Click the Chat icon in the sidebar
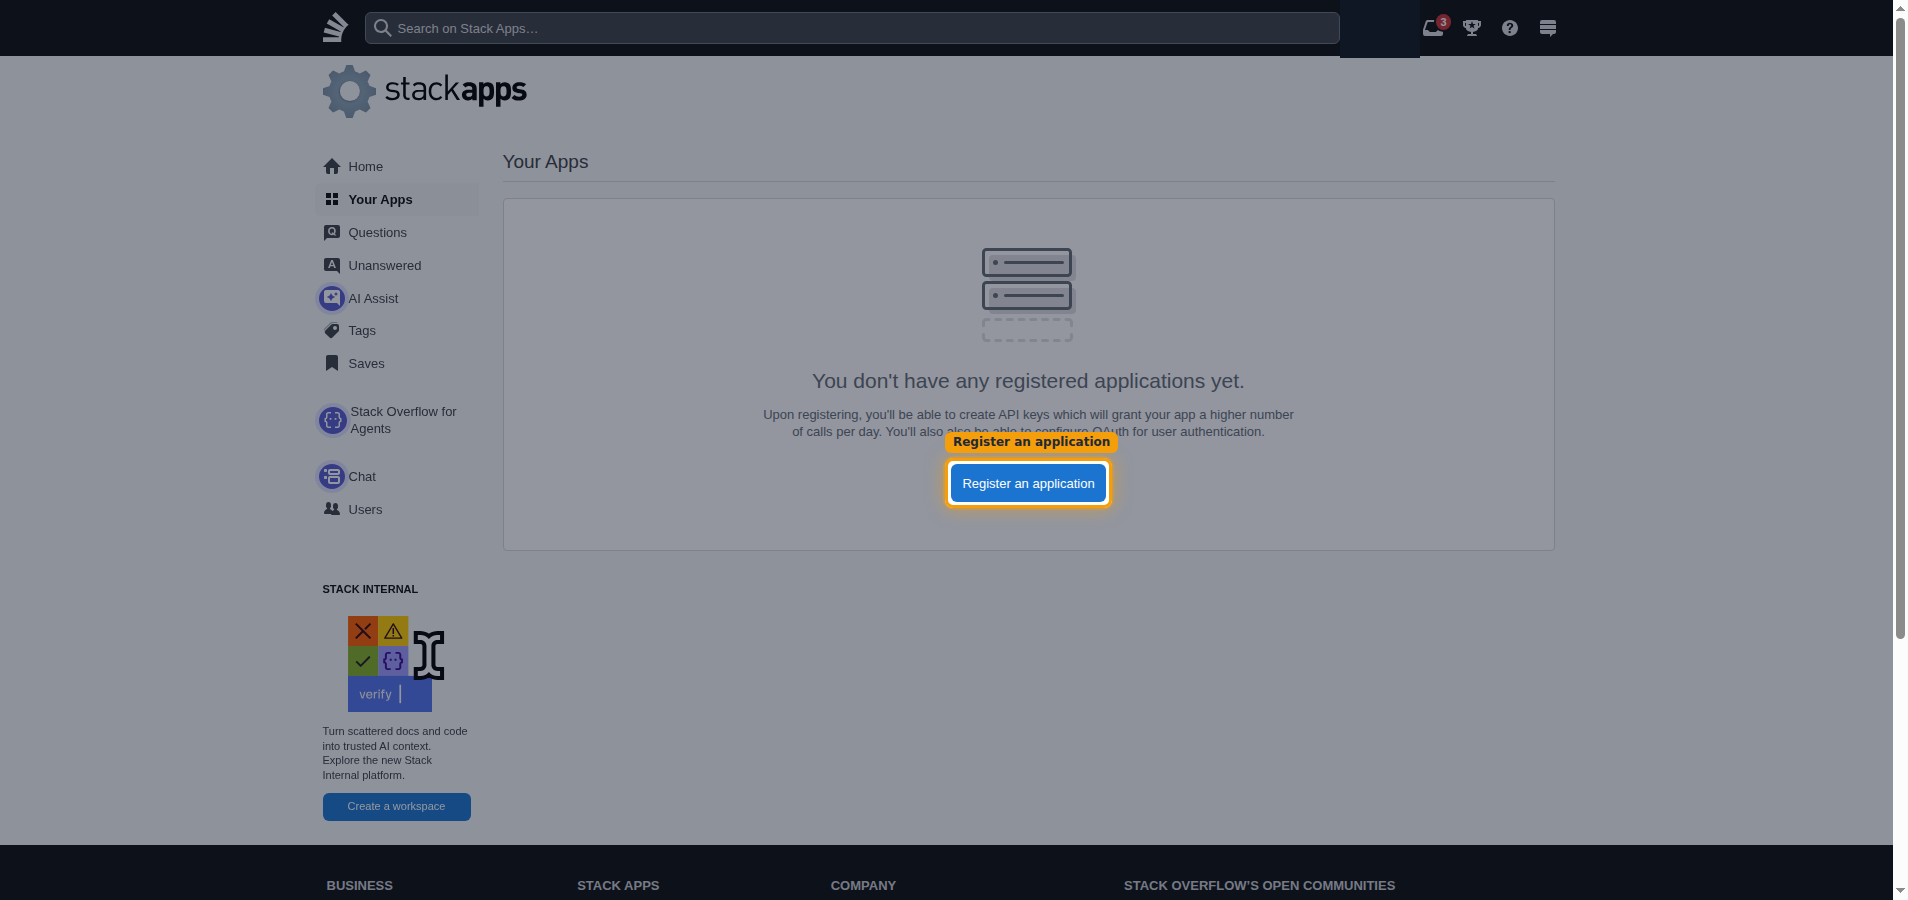 coord(332,476)
